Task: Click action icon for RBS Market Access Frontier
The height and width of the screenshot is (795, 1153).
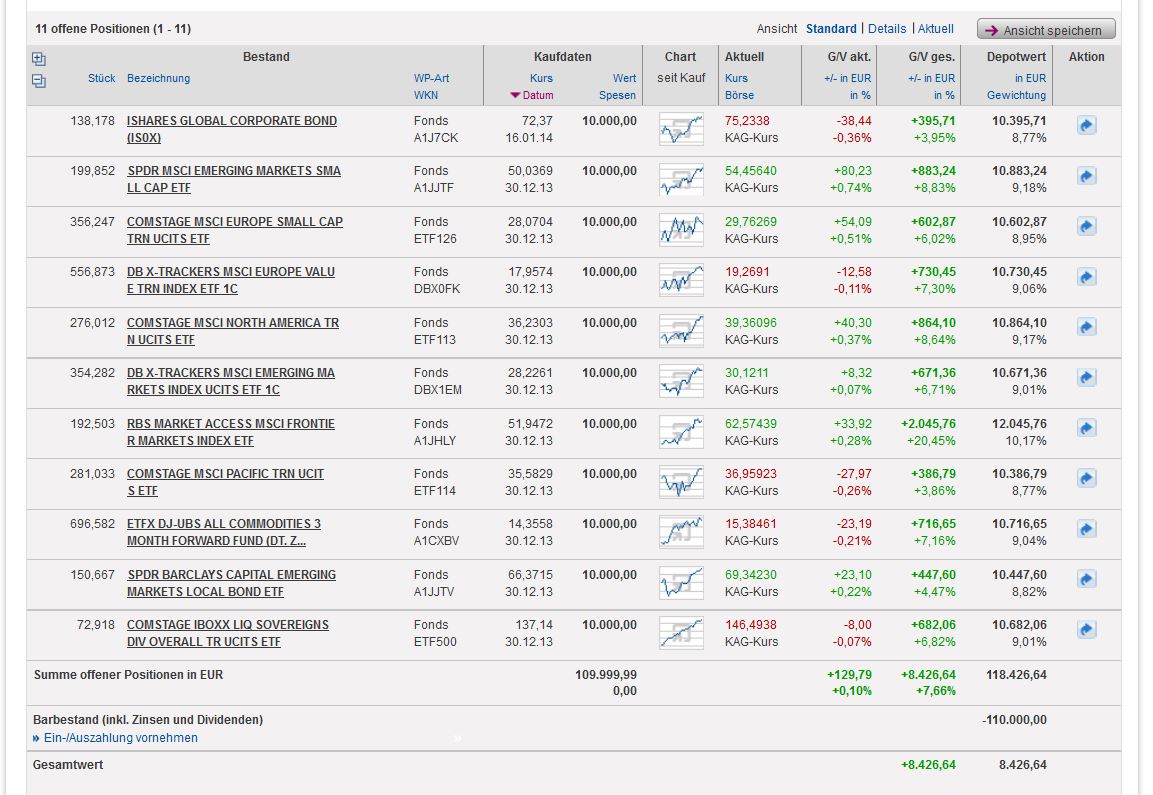Action: (x=1086, y=428)
